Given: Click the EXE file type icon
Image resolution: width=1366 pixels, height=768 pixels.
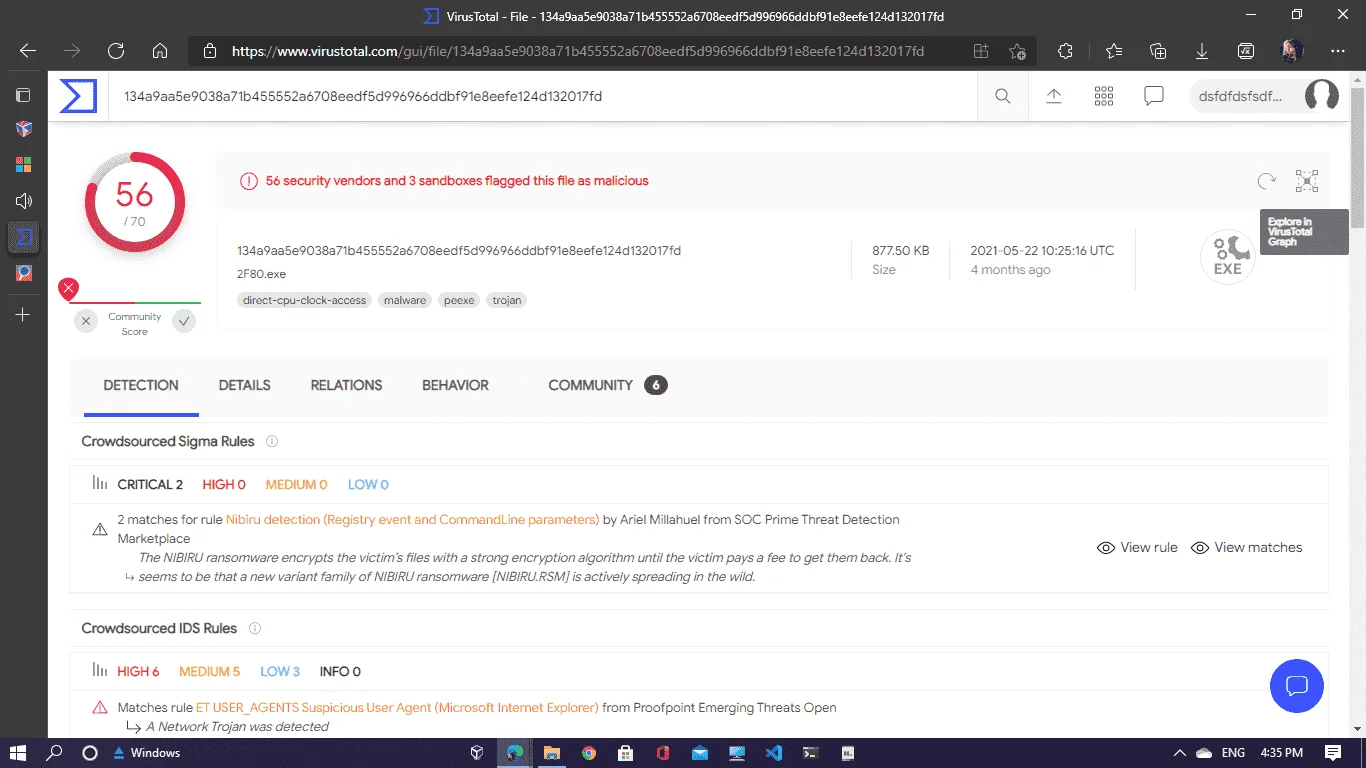Looking at the screenshot, I should click(1228, 257).
